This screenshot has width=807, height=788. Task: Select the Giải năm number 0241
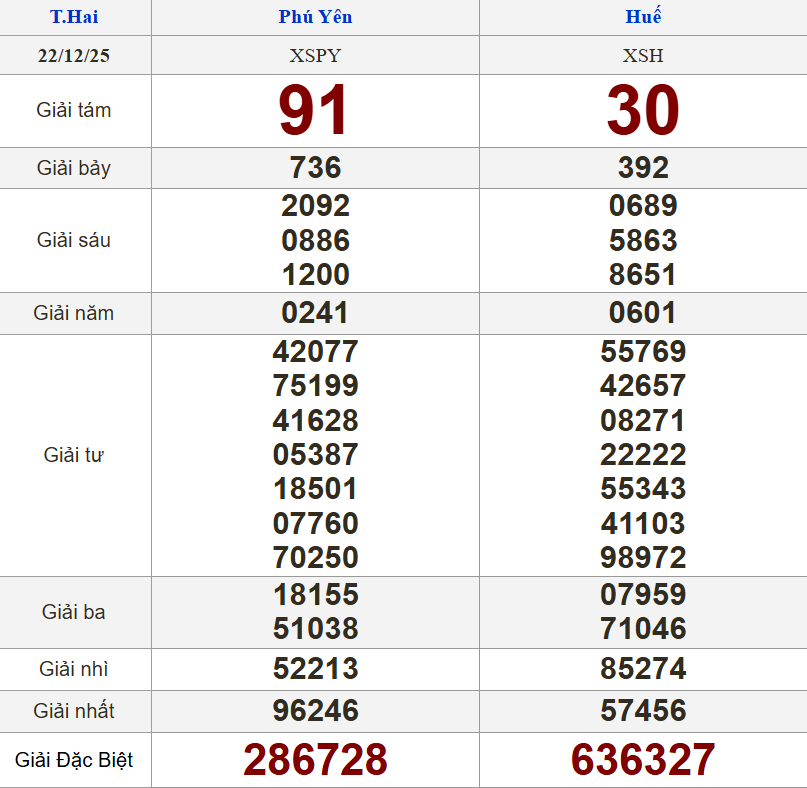click(315, 313)
